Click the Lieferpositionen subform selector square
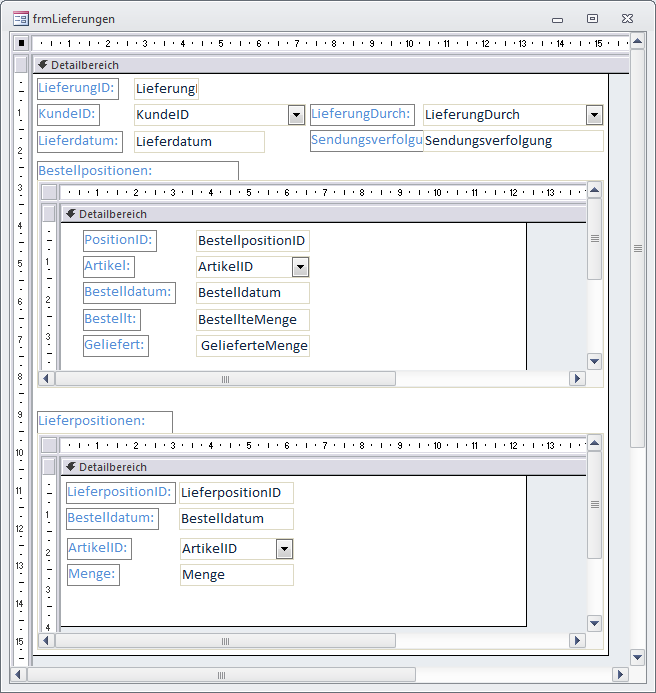Screen dimensions: 656x693 49,445
